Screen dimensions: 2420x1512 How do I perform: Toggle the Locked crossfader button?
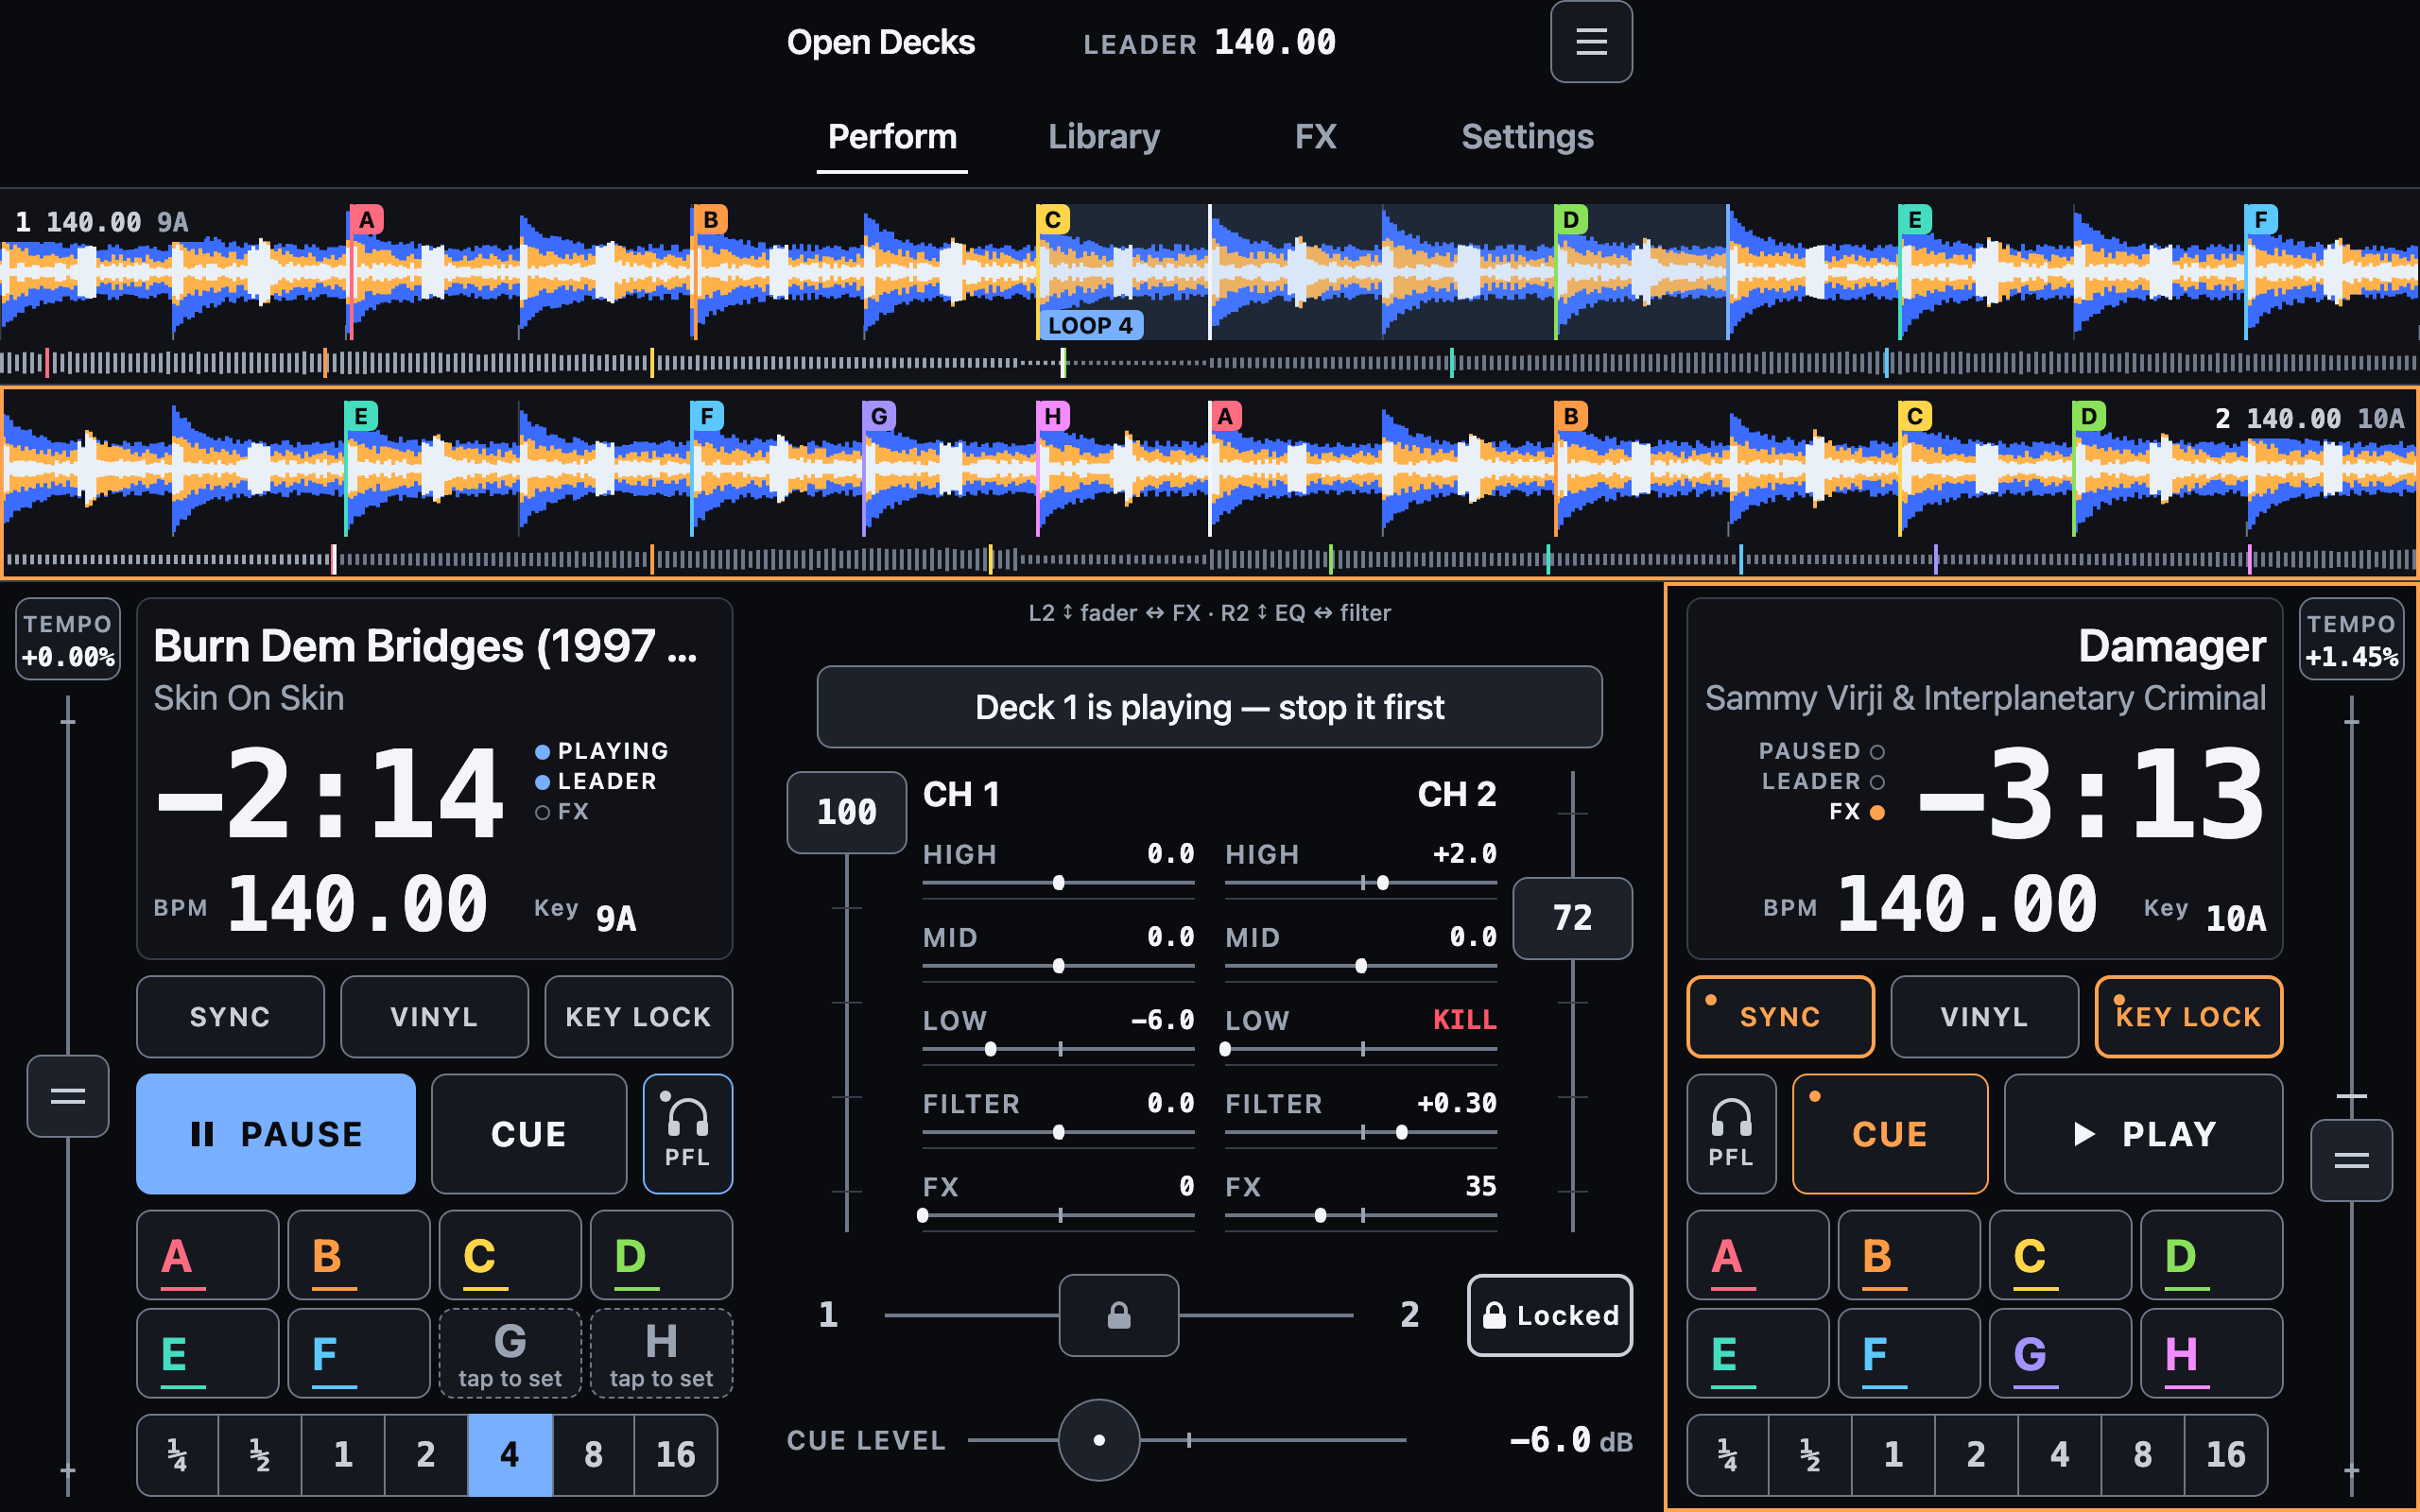point(1550,1315)
